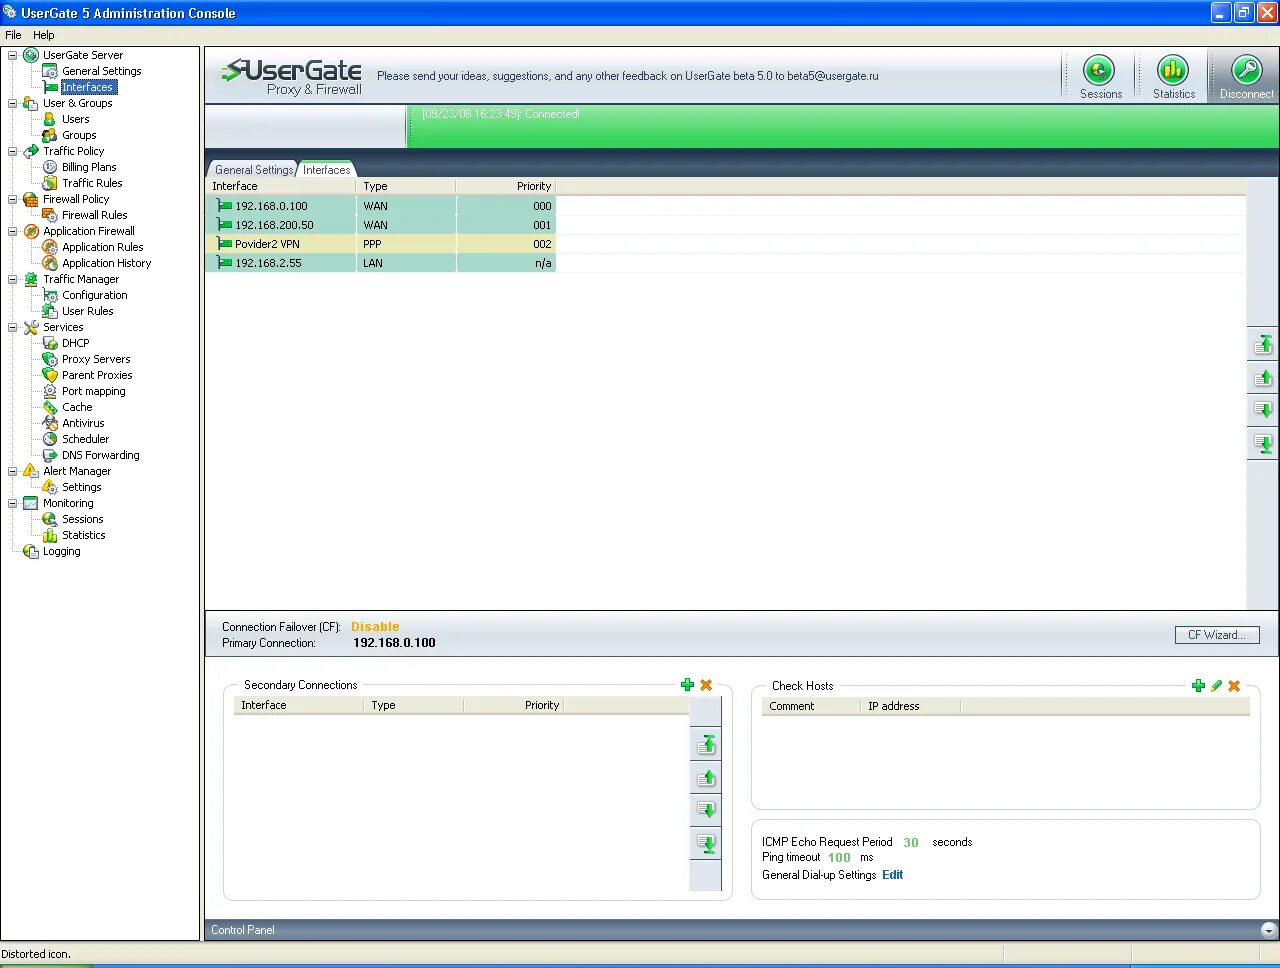Screen dimensions: 1280x968
Task: Select the Interfaces tab
Action: pyautogui.click(x=327, y=170)
